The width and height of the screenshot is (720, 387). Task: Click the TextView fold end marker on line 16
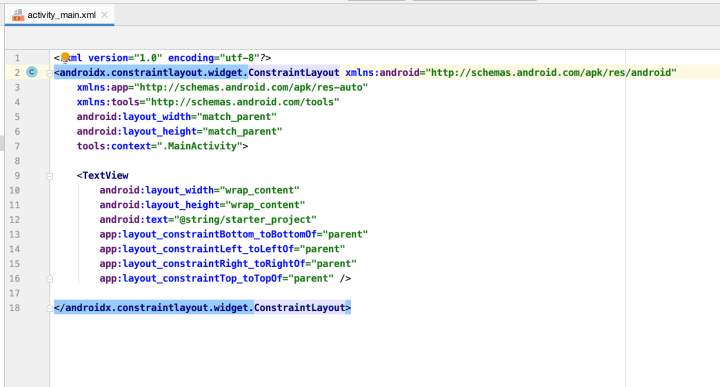50,279
